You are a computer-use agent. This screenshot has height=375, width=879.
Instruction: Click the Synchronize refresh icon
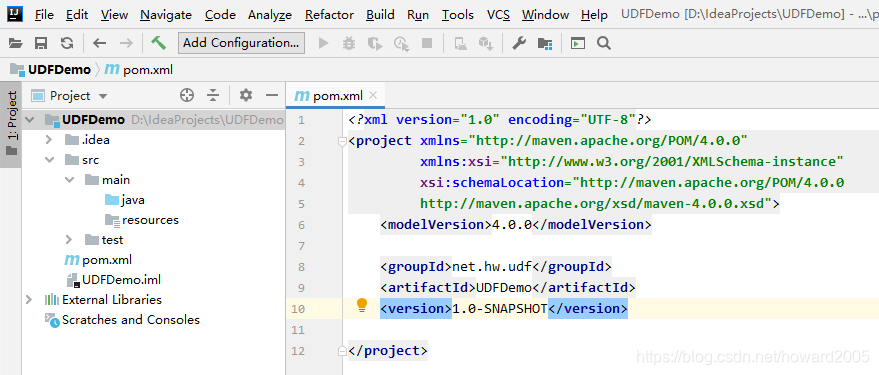(67, 43)
